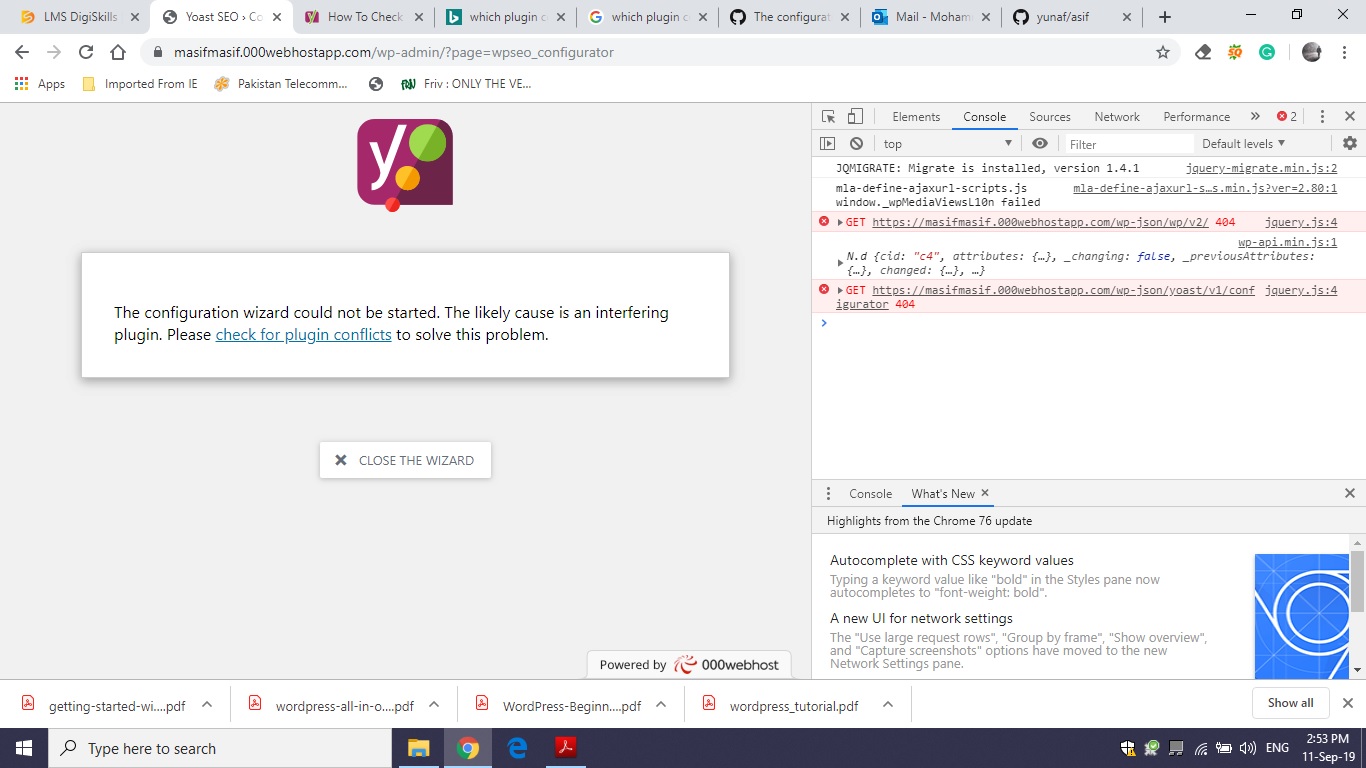Open the Friv bookmark
The width and height of the screenshot is (1366, 768).
click(x=466, y=84)
